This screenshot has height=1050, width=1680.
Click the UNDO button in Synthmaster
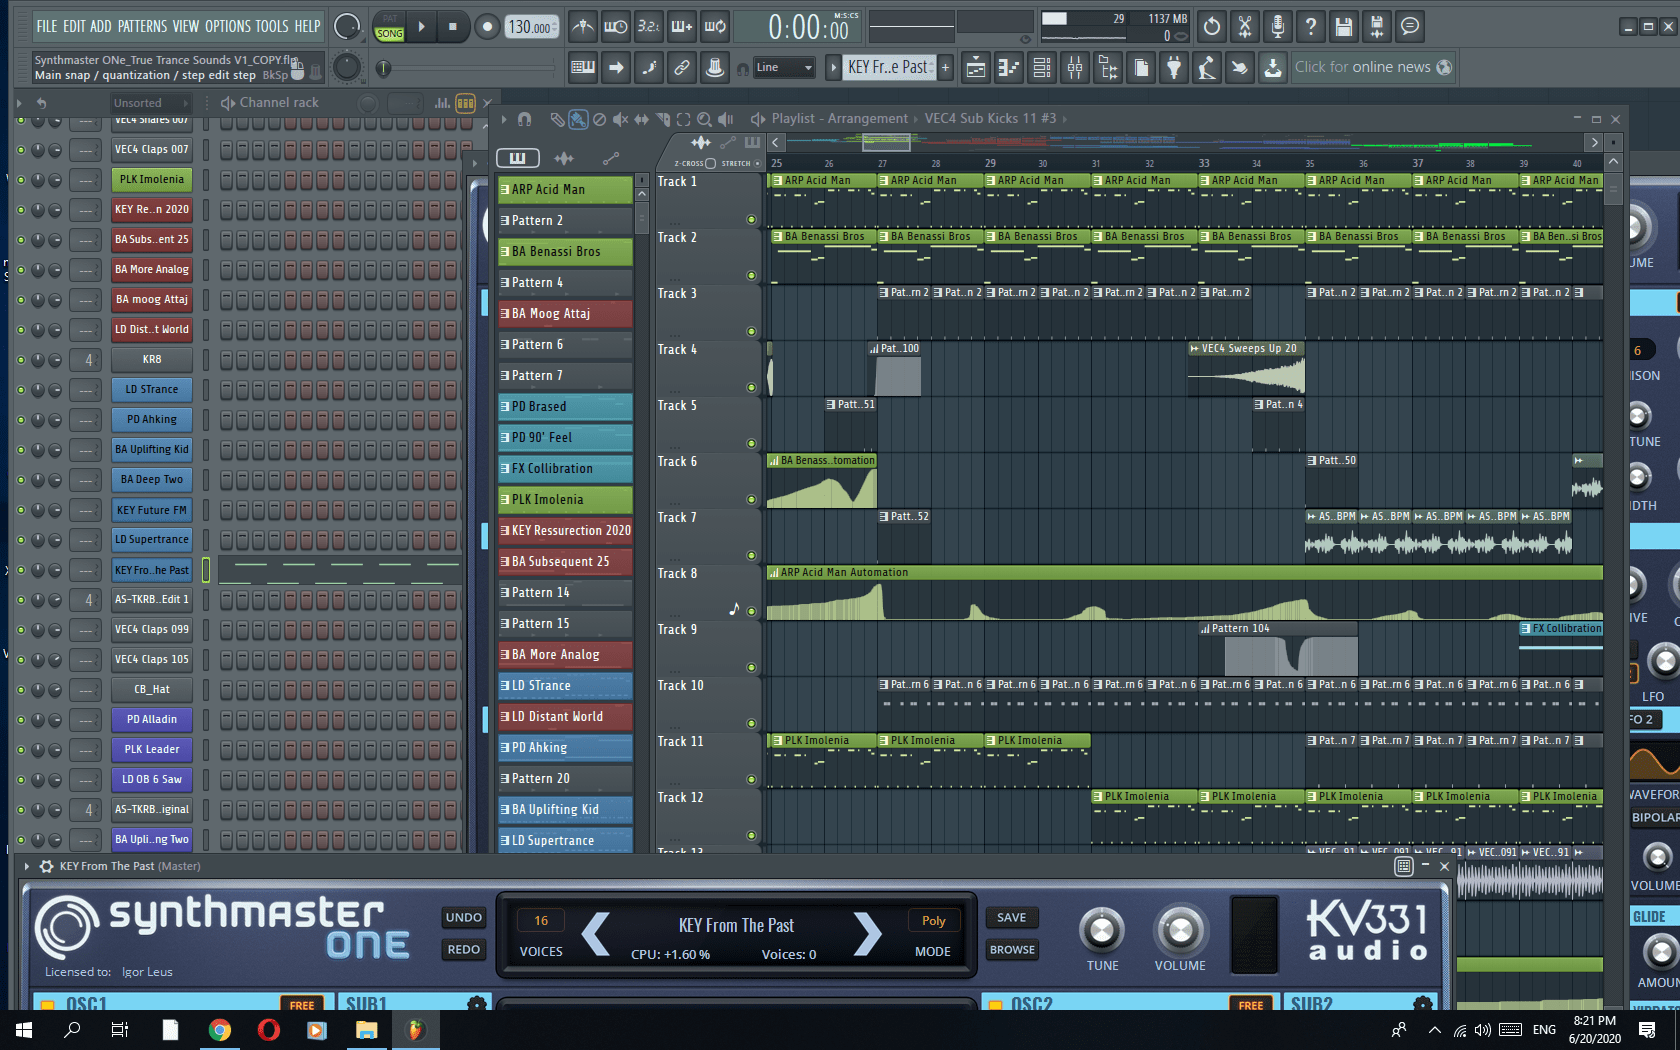464,917
